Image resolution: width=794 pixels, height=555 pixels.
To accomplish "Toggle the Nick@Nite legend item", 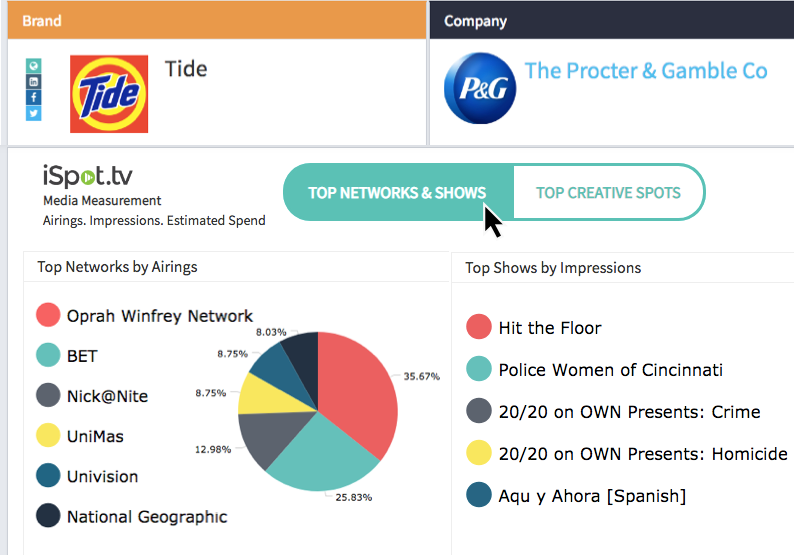I will pyautogui.click(x=106, y=396).
